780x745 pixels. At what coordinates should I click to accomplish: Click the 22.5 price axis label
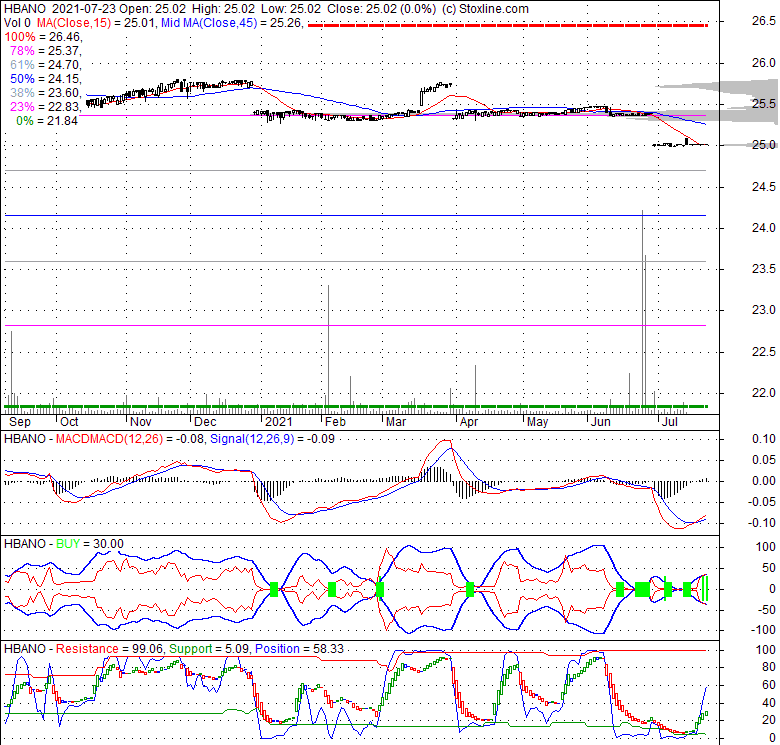(x=764, y=352)
